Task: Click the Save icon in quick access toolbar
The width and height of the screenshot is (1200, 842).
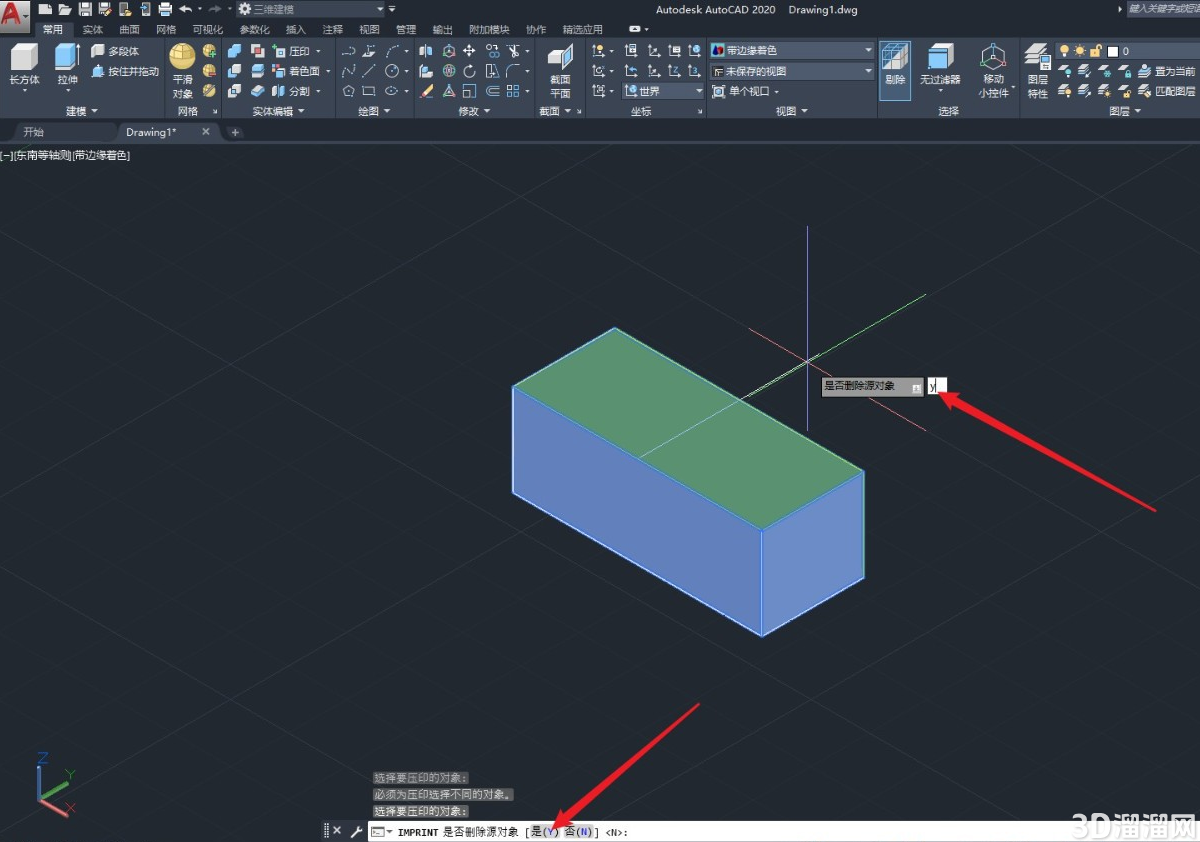Action: tap(85, 9)
